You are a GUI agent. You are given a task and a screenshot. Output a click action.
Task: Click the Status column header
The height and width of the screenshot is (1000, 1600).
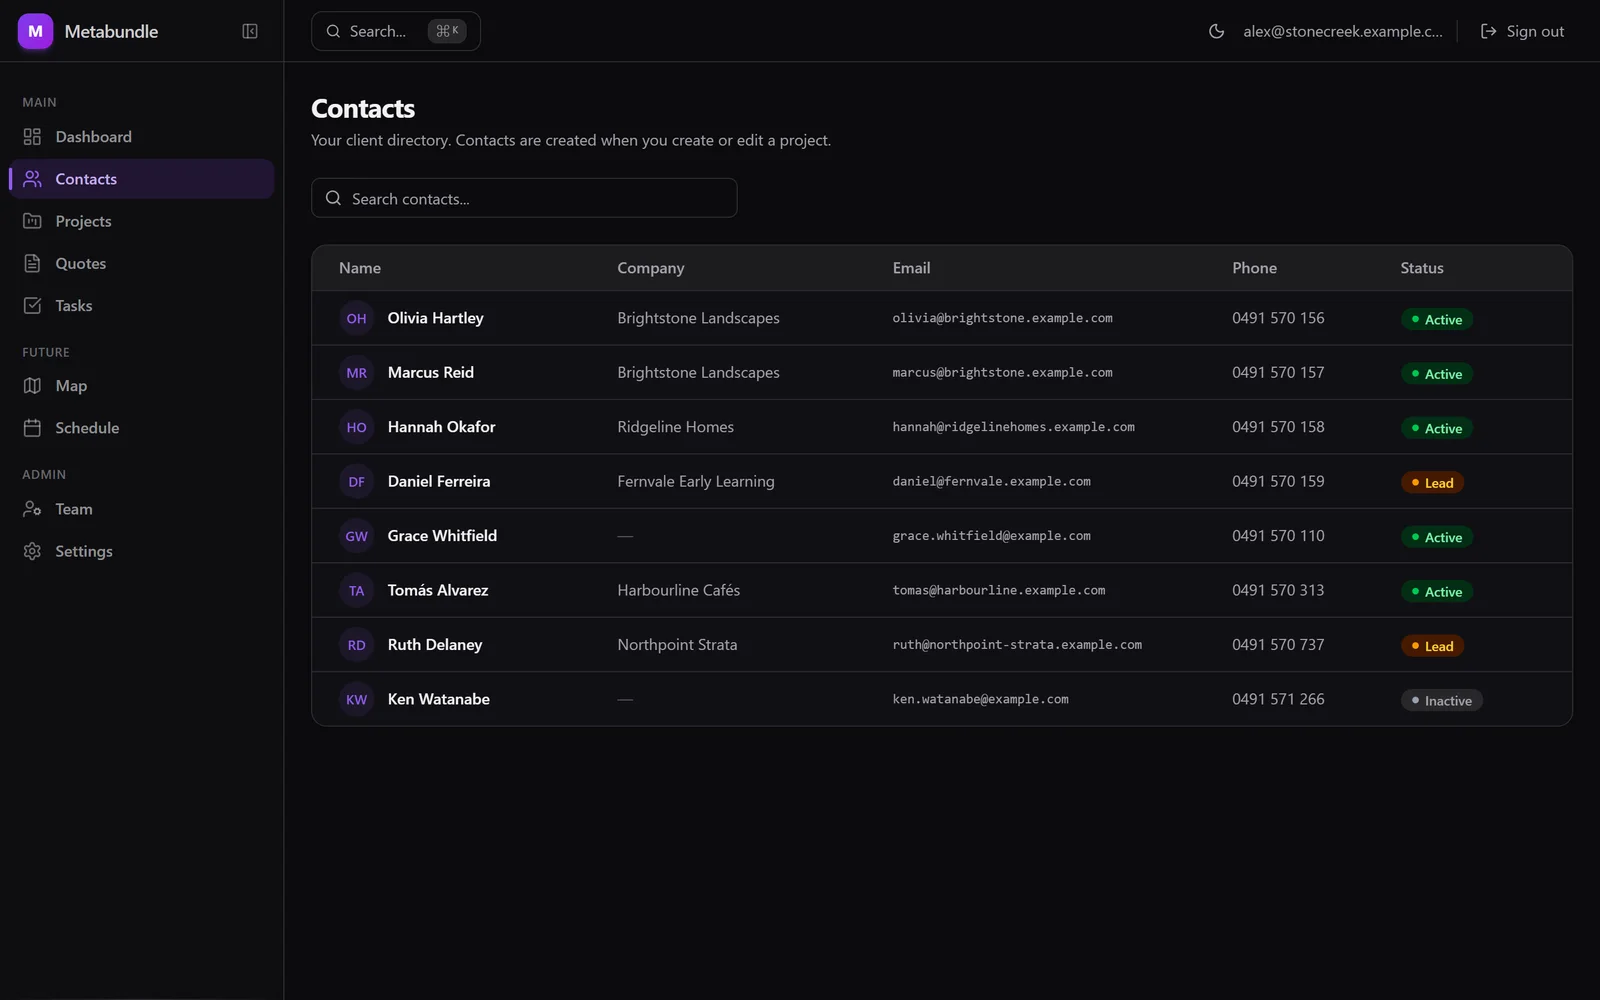(x=1421, y=268)
